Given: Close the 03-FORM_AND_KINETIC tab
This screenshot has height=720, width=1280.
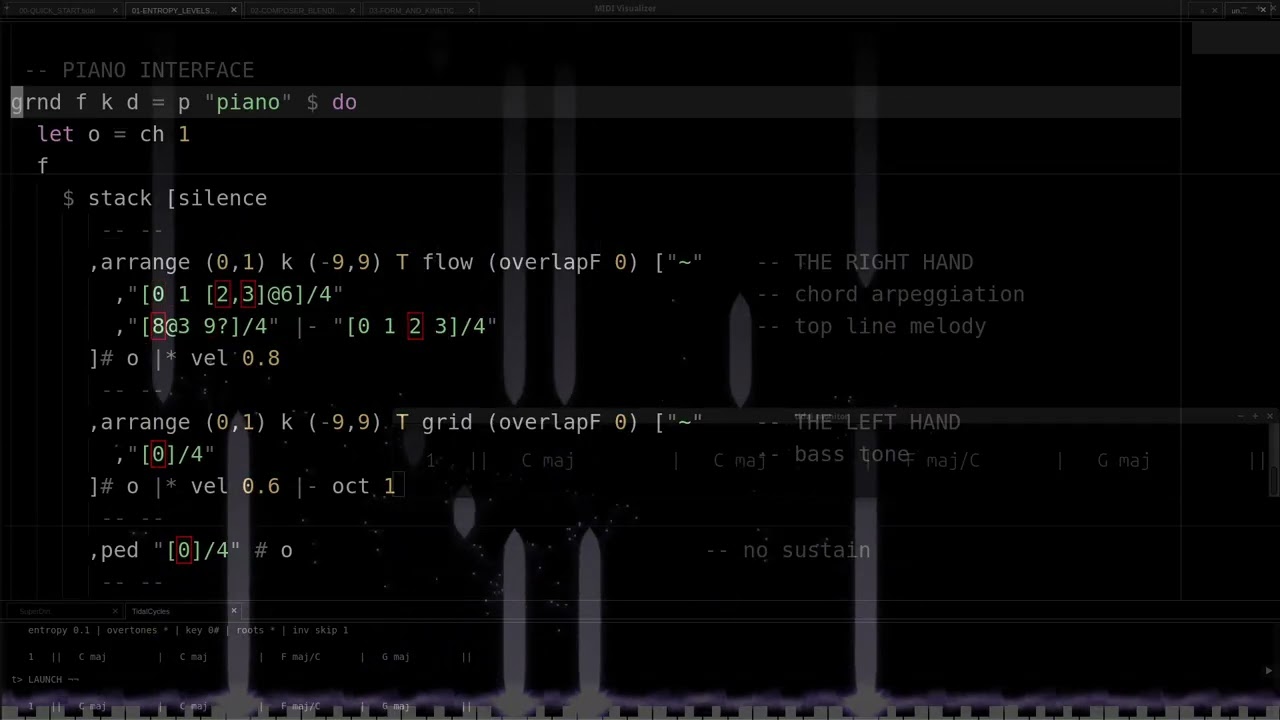Looking at the screenshot, I should tap(472, 10).
